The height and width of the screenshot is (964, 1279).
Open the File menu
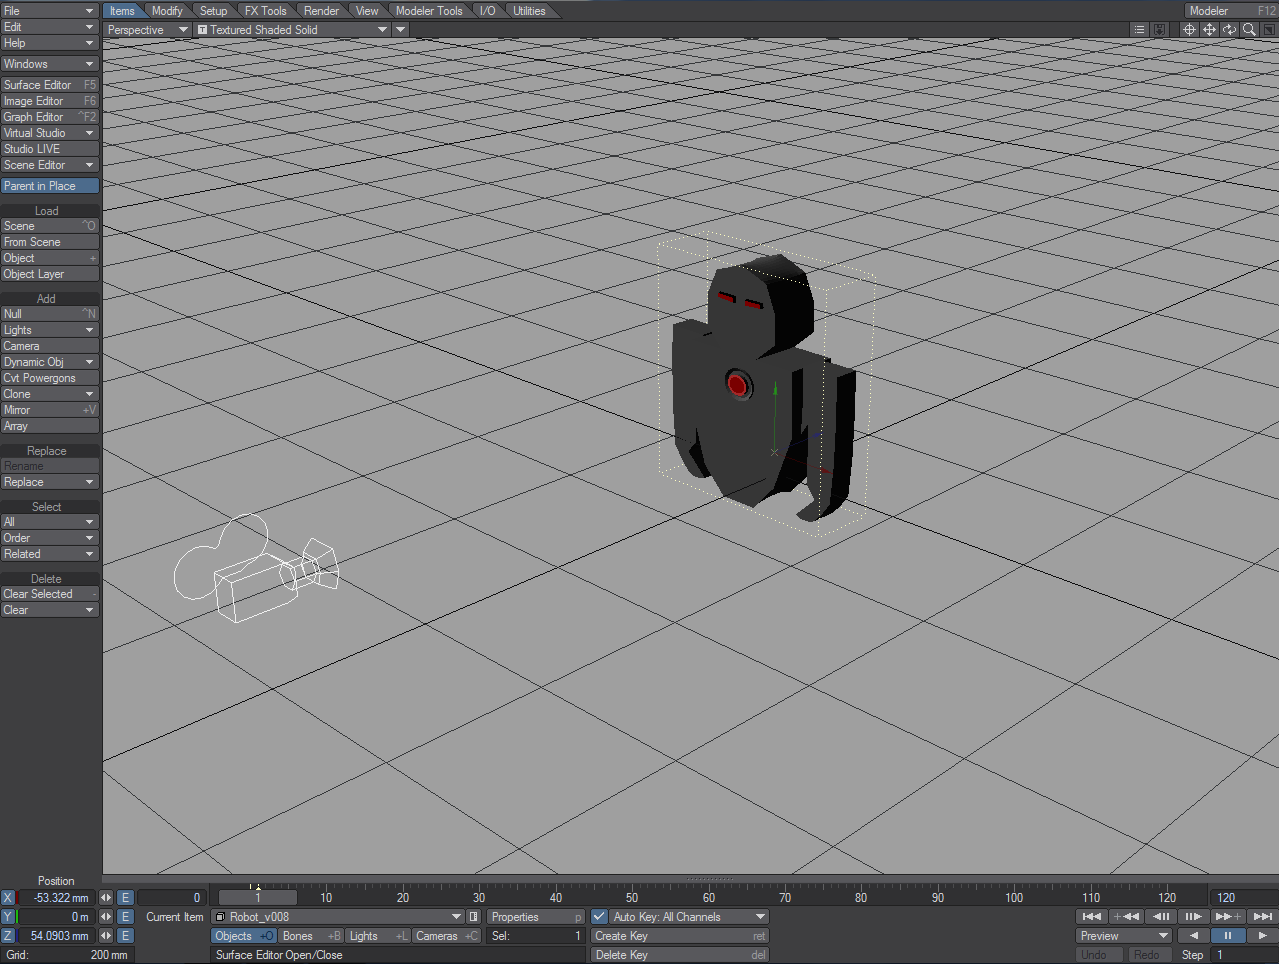click(x=50, y=11)
